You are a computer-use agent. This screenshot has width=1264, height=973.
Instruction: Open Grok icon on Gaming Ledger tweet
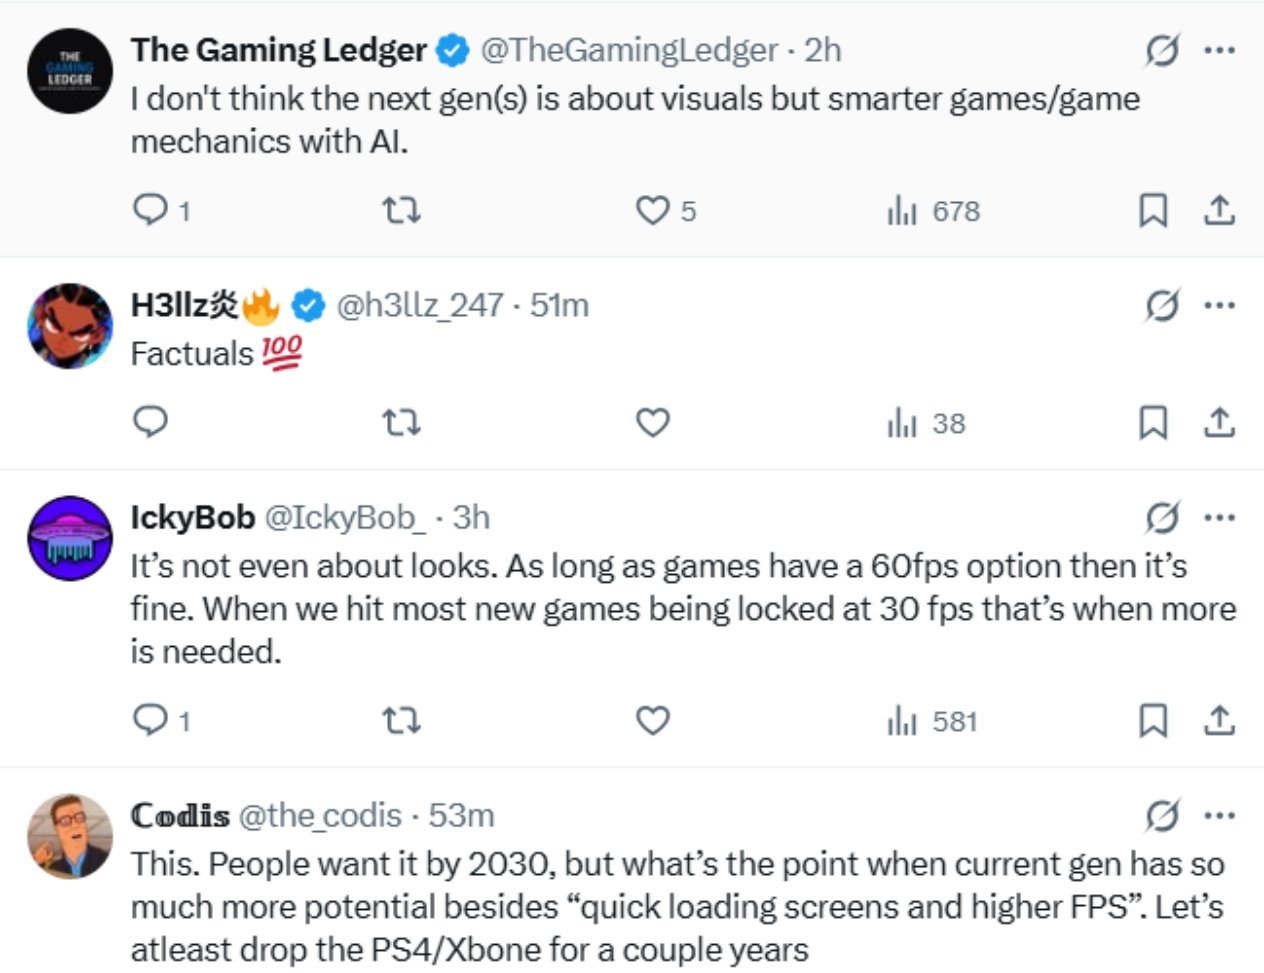1162,50
